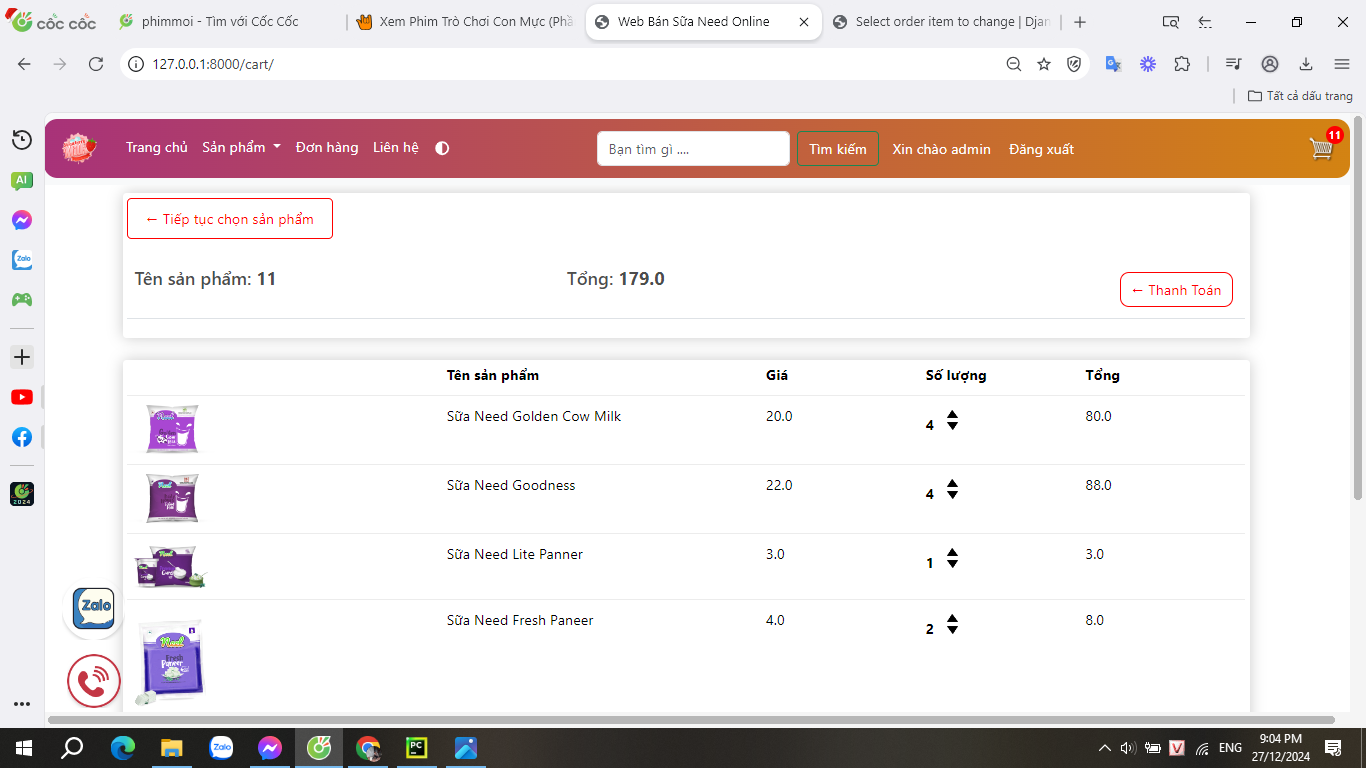Image resolution: width=1366 pixels, height=768 pixels.
Task: Click the Thanh Toán checkout button
Action: coord(1176,290)
